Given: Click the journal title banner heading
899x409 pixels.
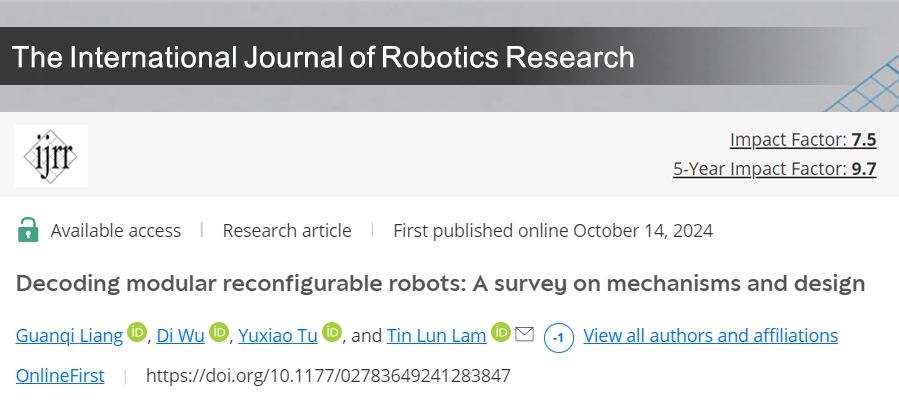Looking at the screenshot, I should [323, 57].
